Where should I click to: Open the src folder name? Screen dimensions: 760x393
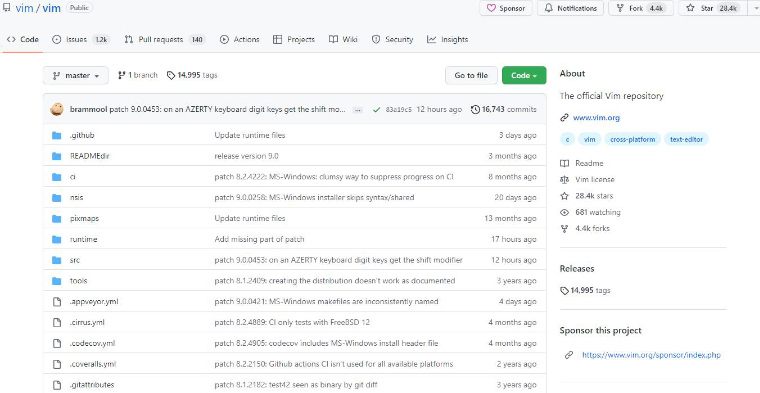point(75,260)
